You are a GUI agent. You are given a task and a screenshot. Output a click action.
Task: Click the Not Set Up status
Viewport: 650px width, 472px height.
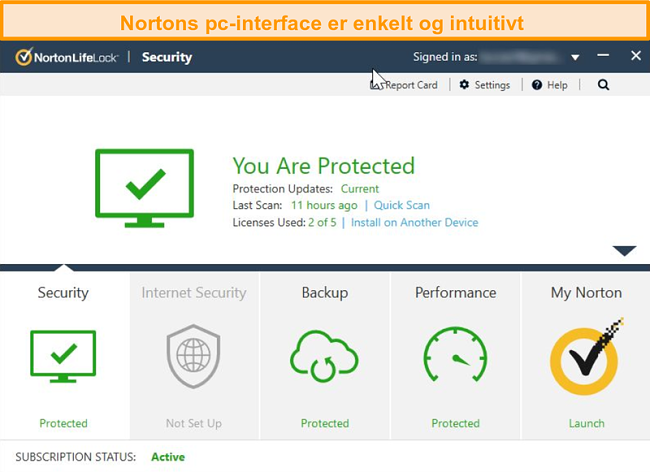[194, 423]
